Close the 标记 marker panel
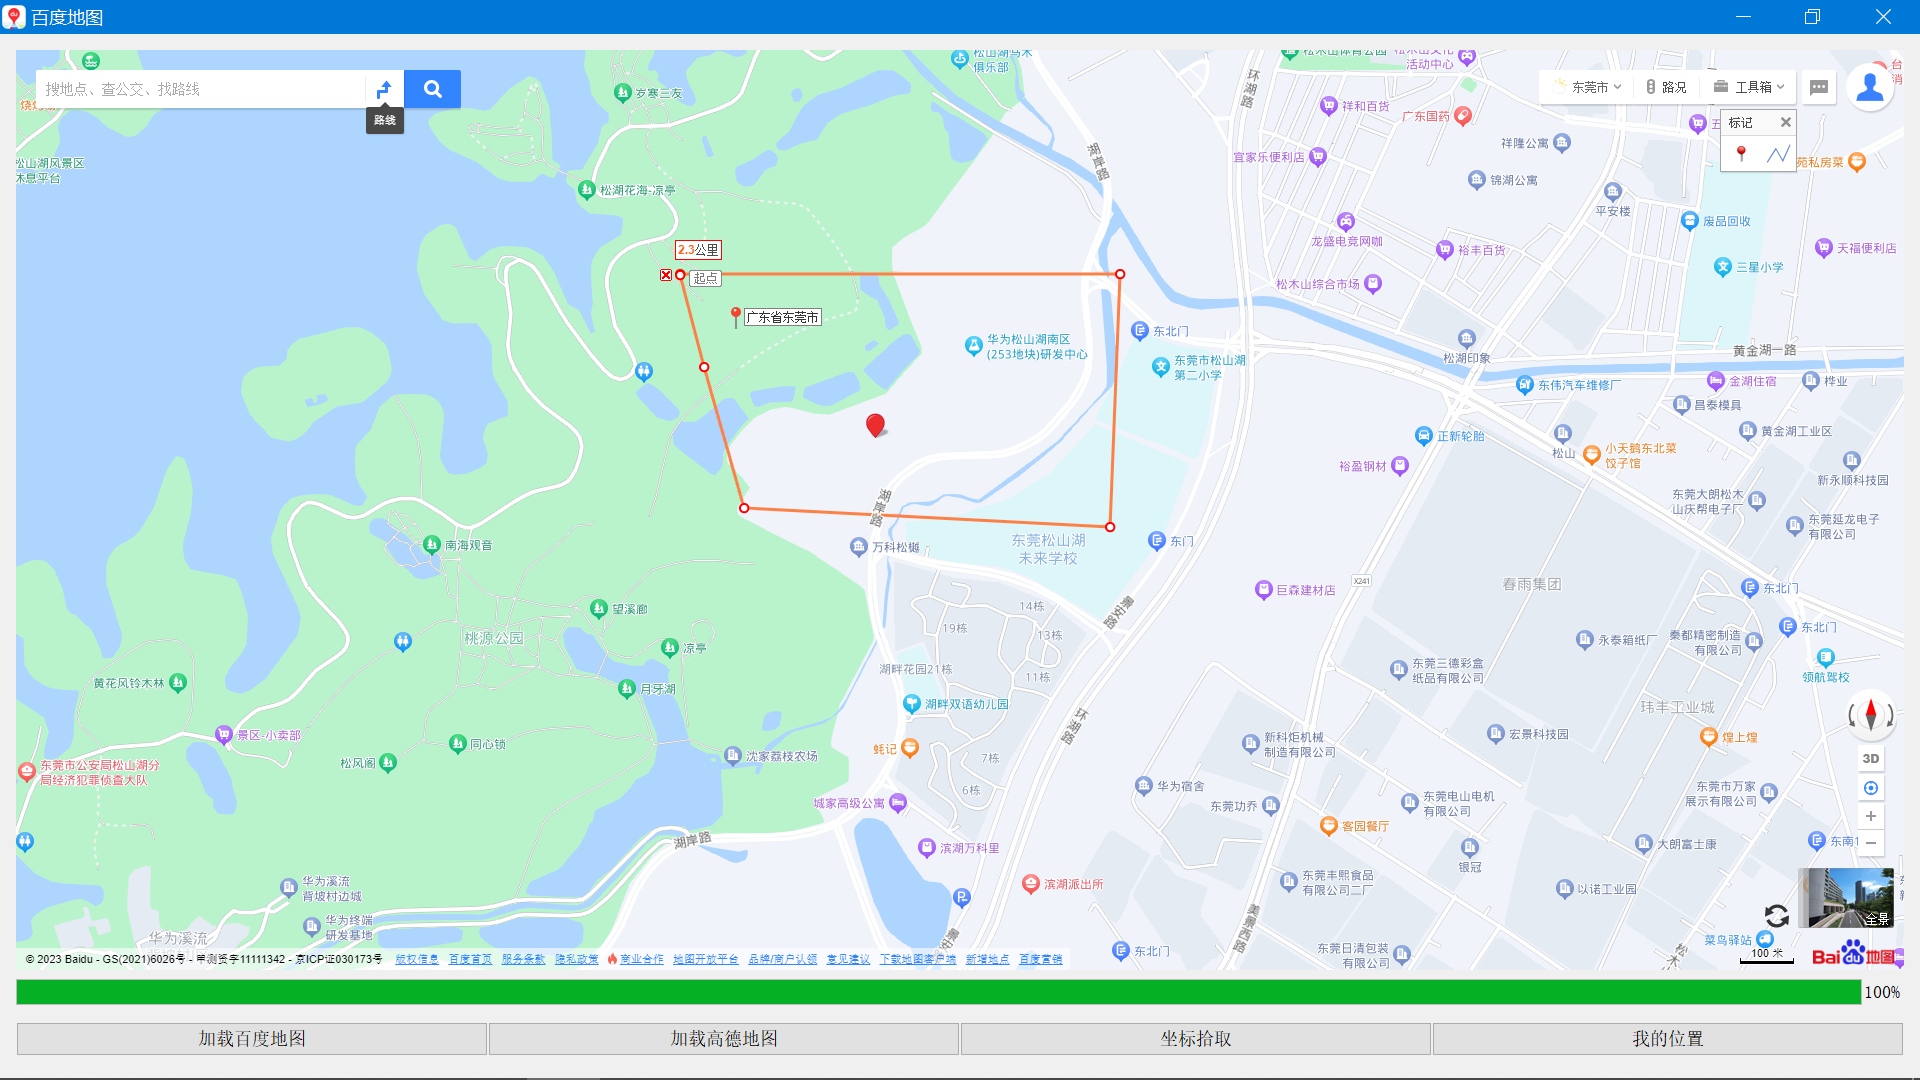The image size is (1920, 1080). click(1785, 122)
